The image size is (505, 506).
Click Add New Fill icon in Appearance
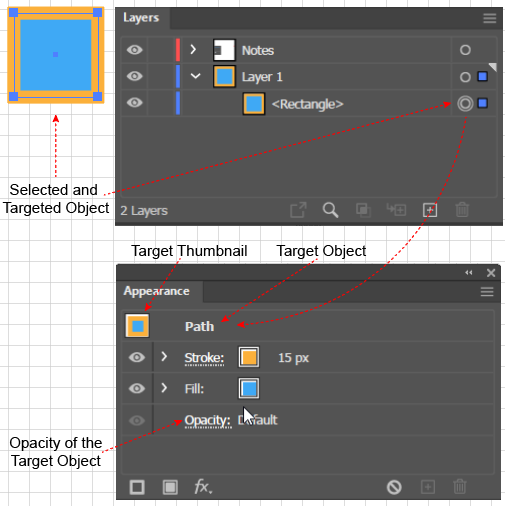click(170, 487)
